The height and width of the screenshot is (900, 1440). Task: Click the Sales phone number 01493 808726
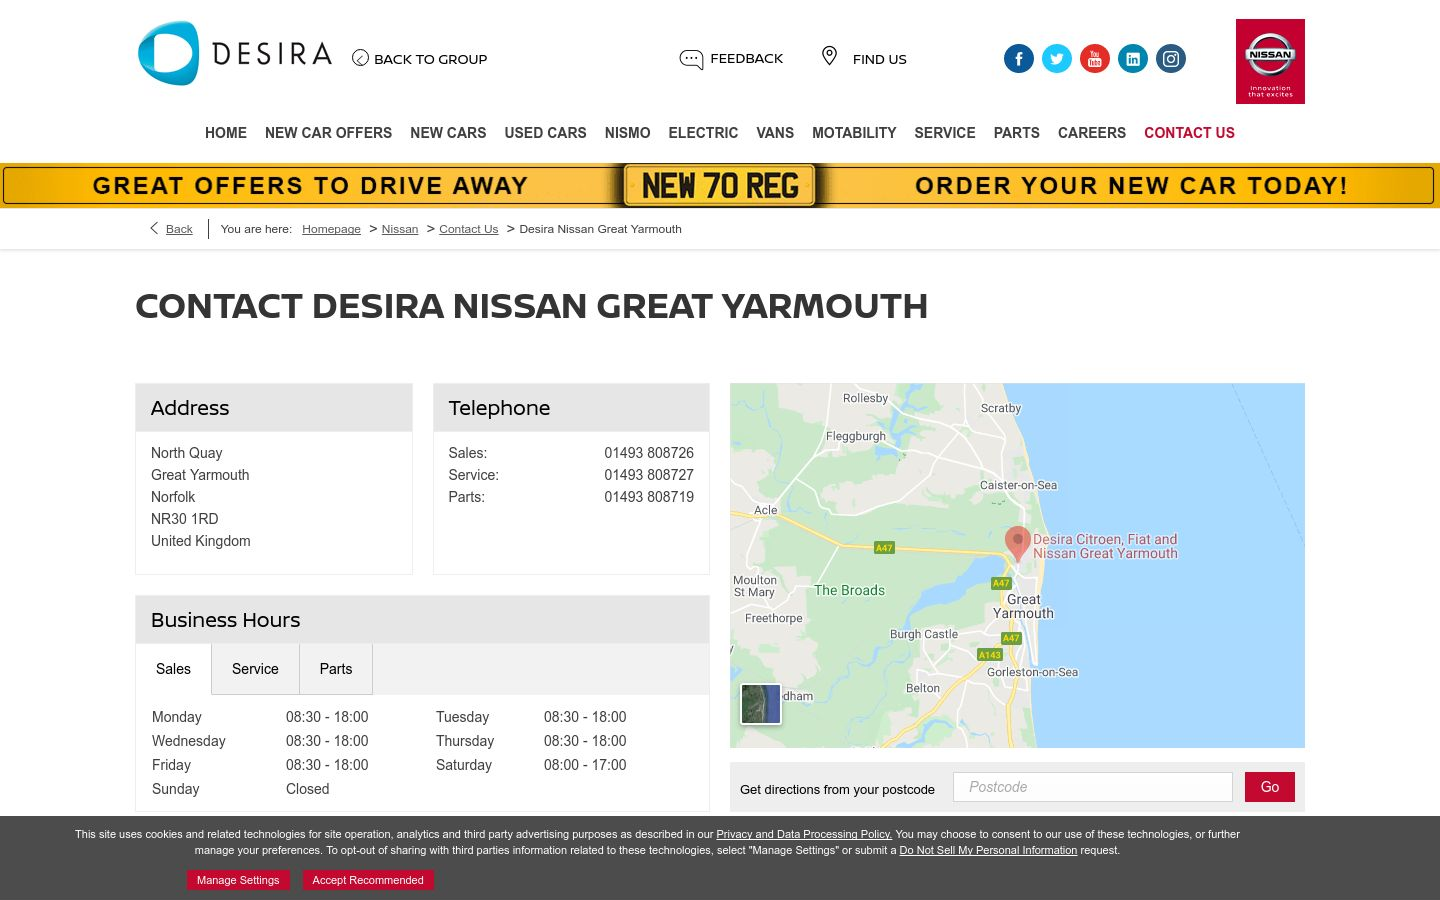point(649,453)
